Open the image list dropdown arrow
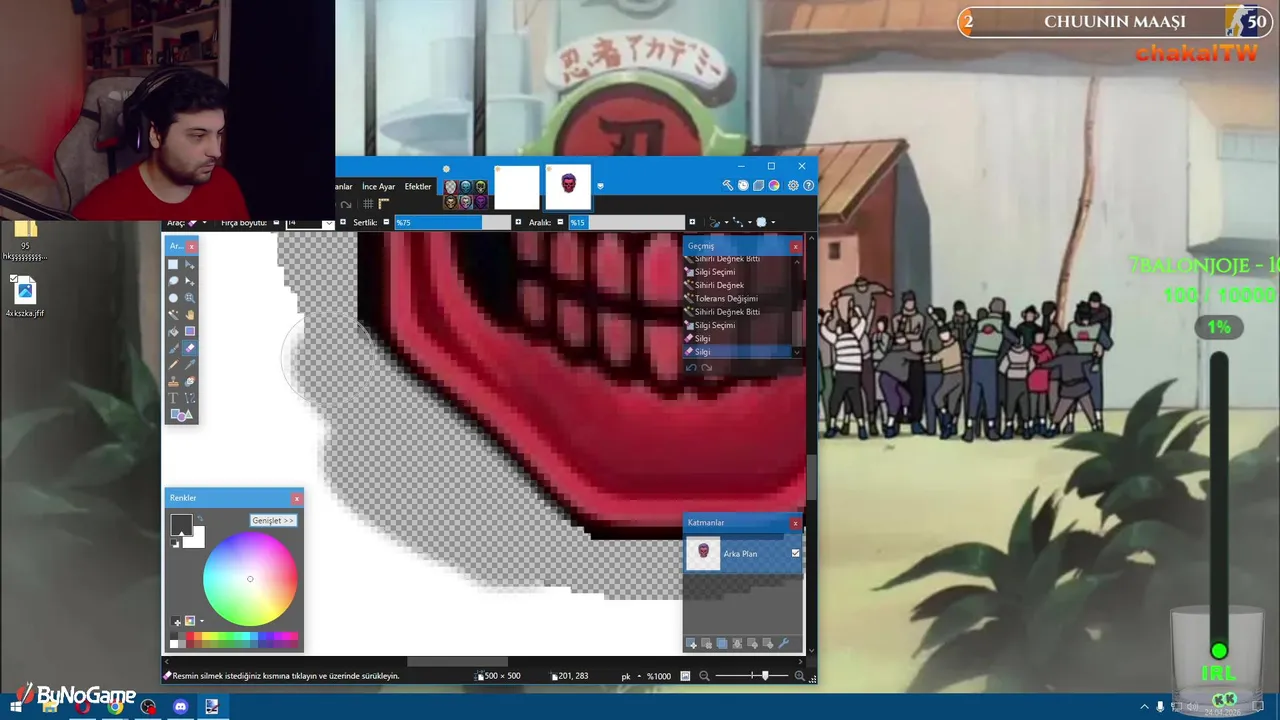1280x720 pixels. tap(600, 186)
